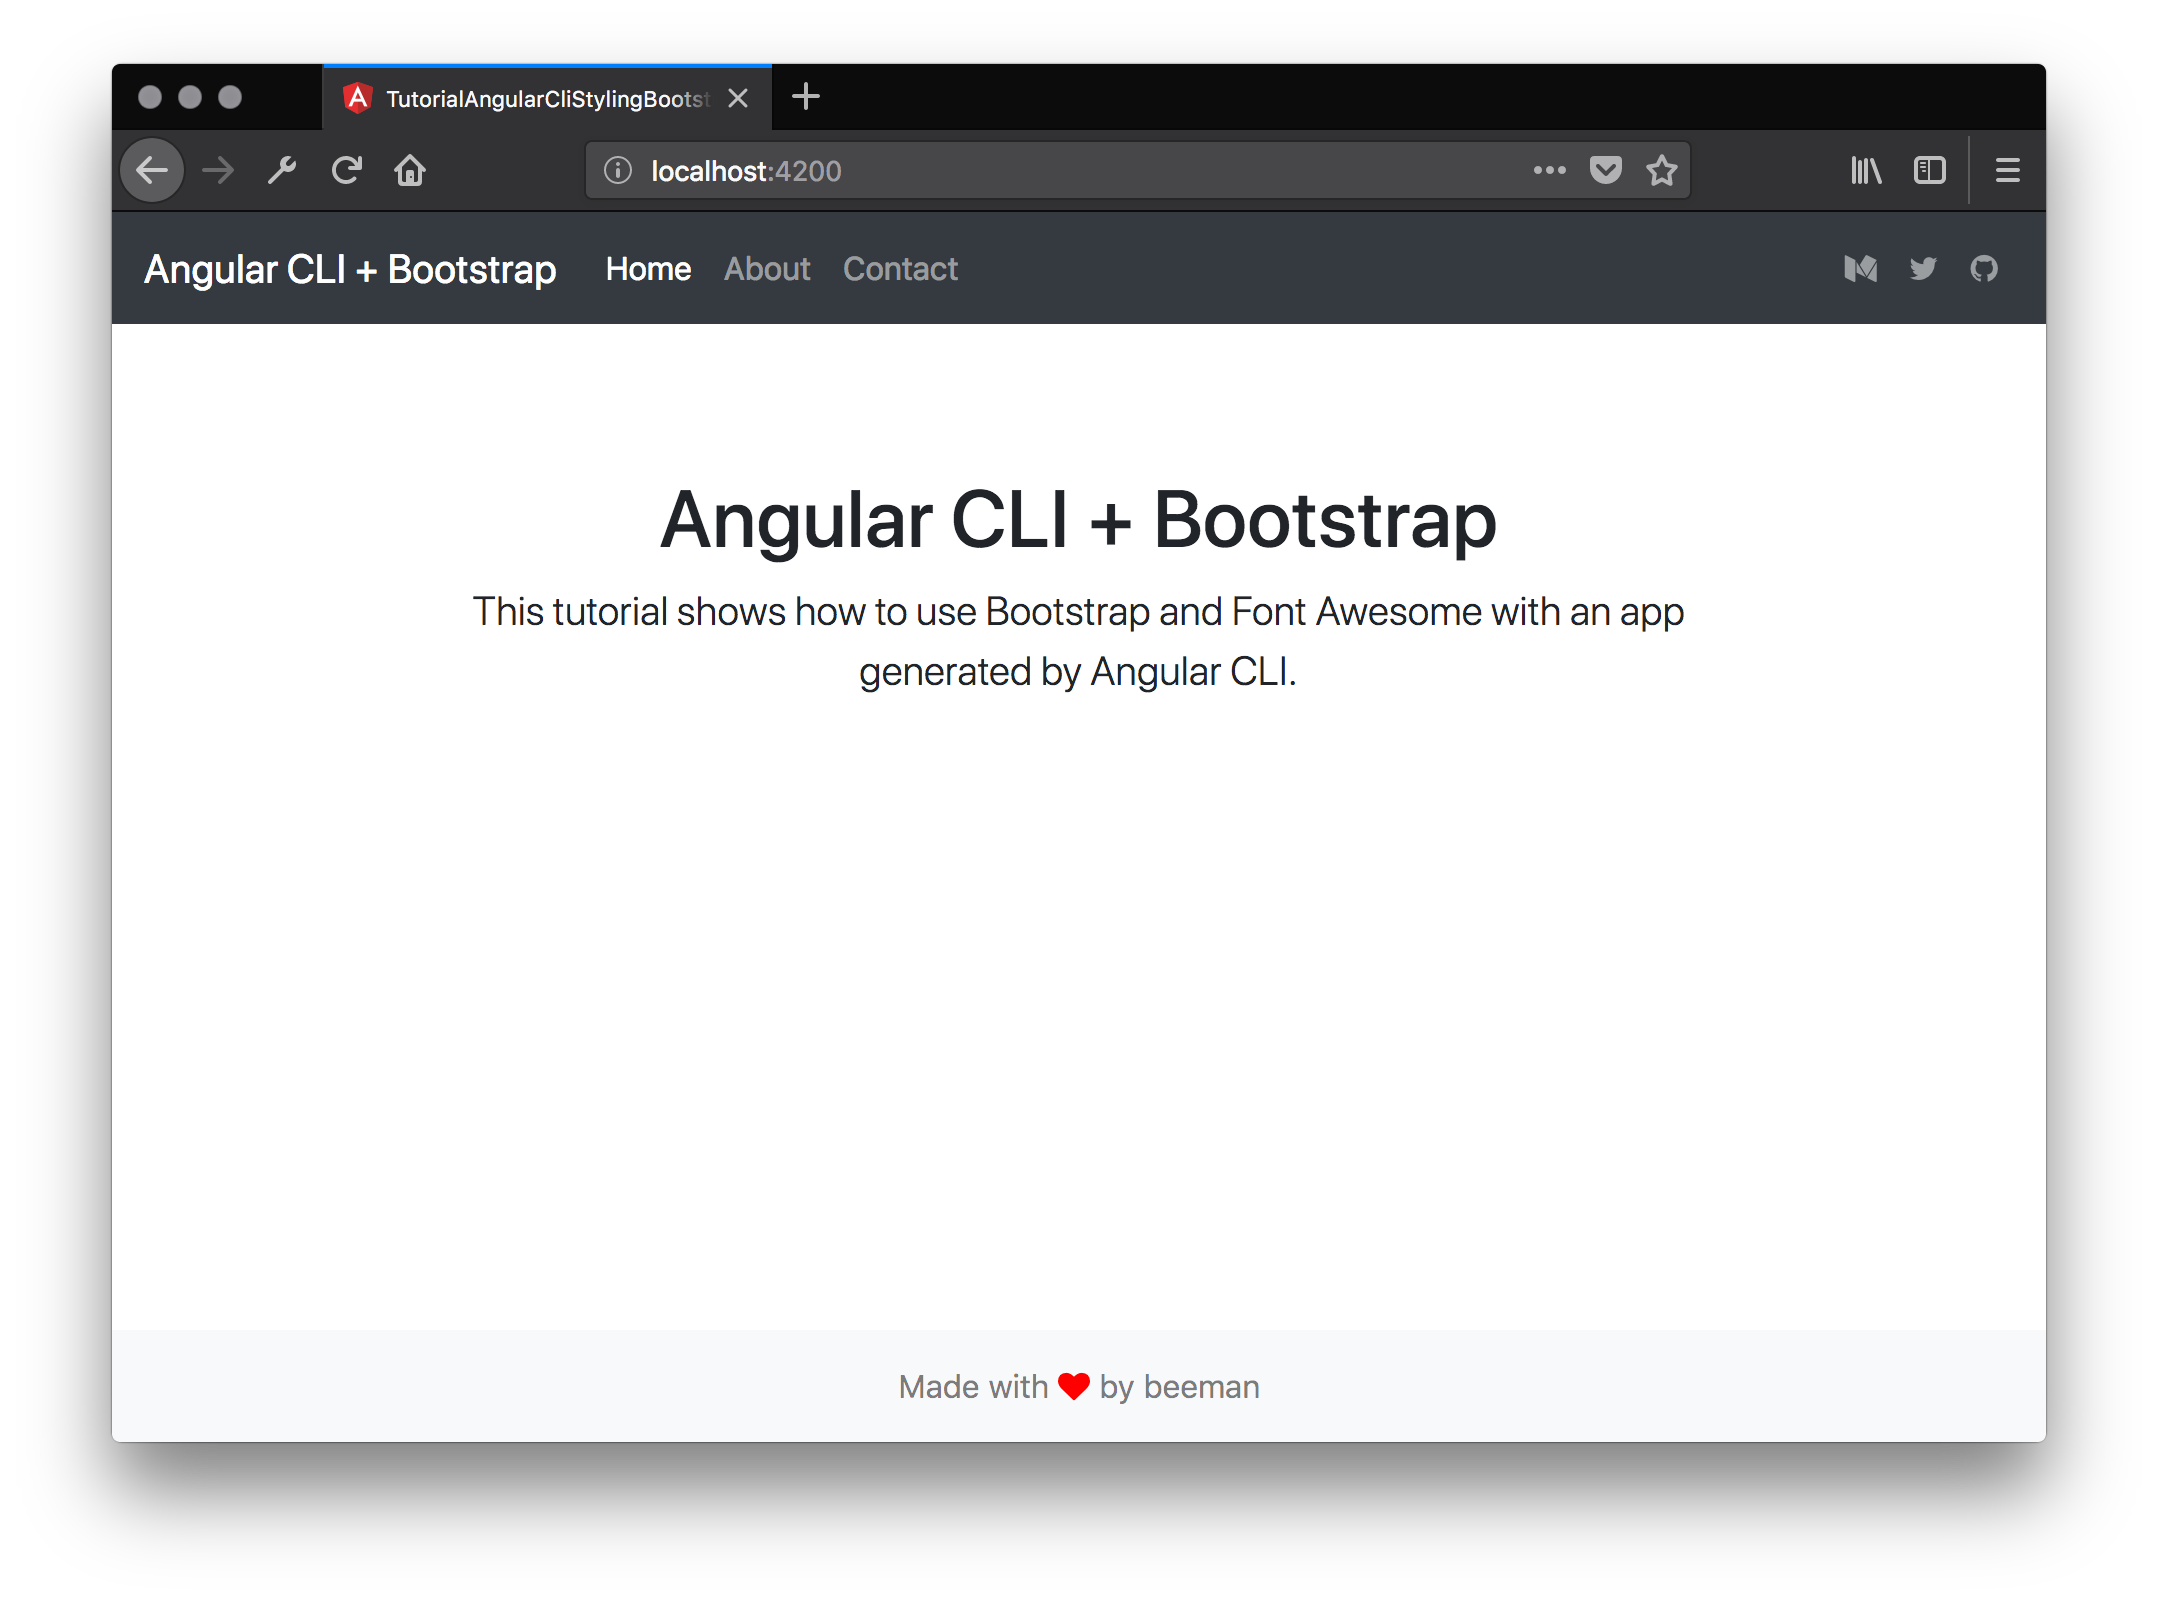Click the Contact nav link
Screen dimensions: 2158x1602
(902, 268)
